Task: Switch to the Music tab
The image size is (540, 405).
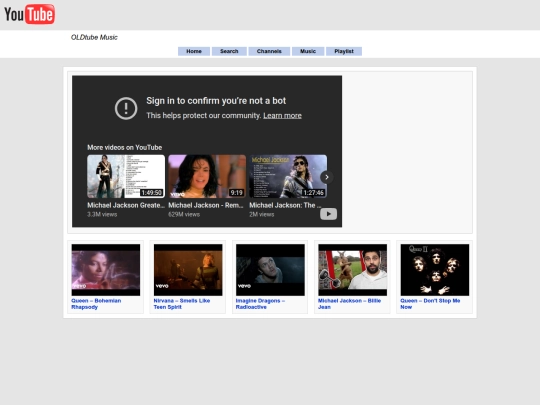Action: coord(308,51)
